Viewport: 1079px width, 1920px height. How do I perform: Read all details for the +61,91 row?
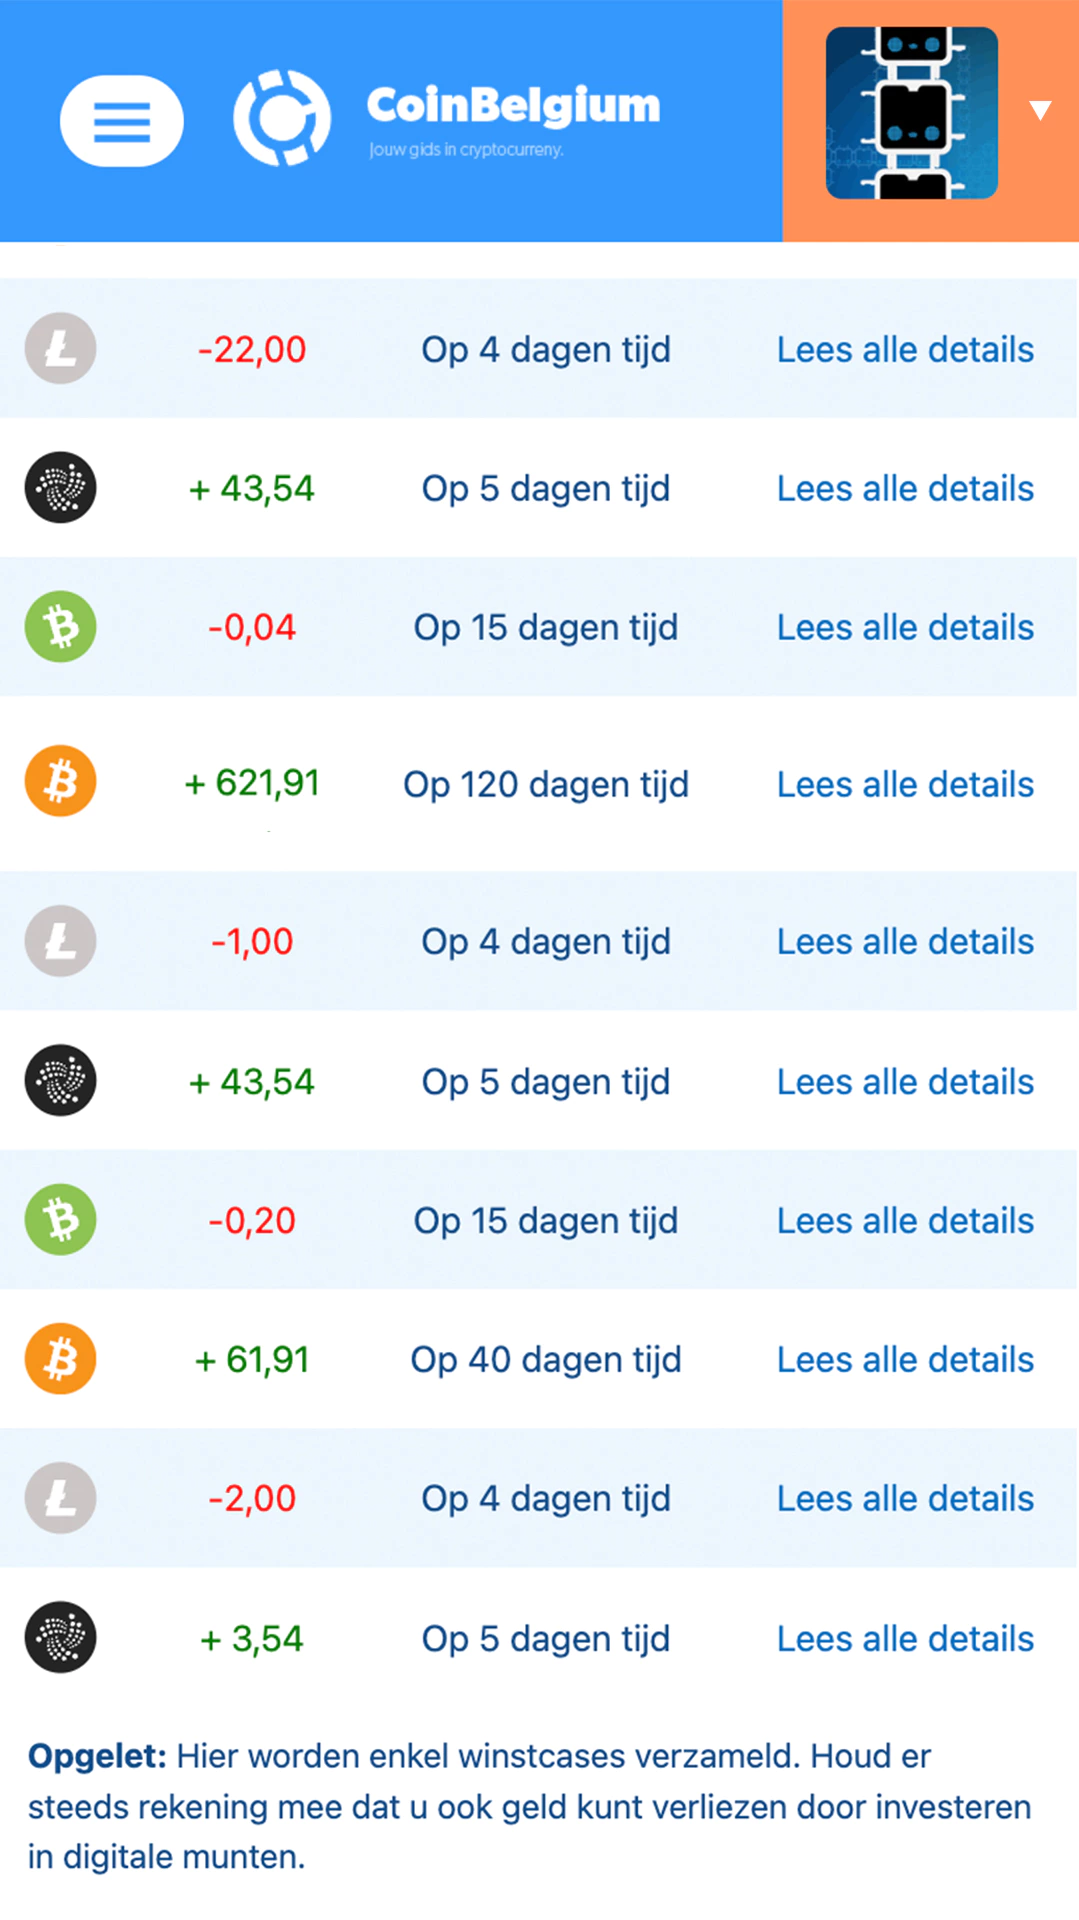pyautogui.click(x=905, y=1360)
